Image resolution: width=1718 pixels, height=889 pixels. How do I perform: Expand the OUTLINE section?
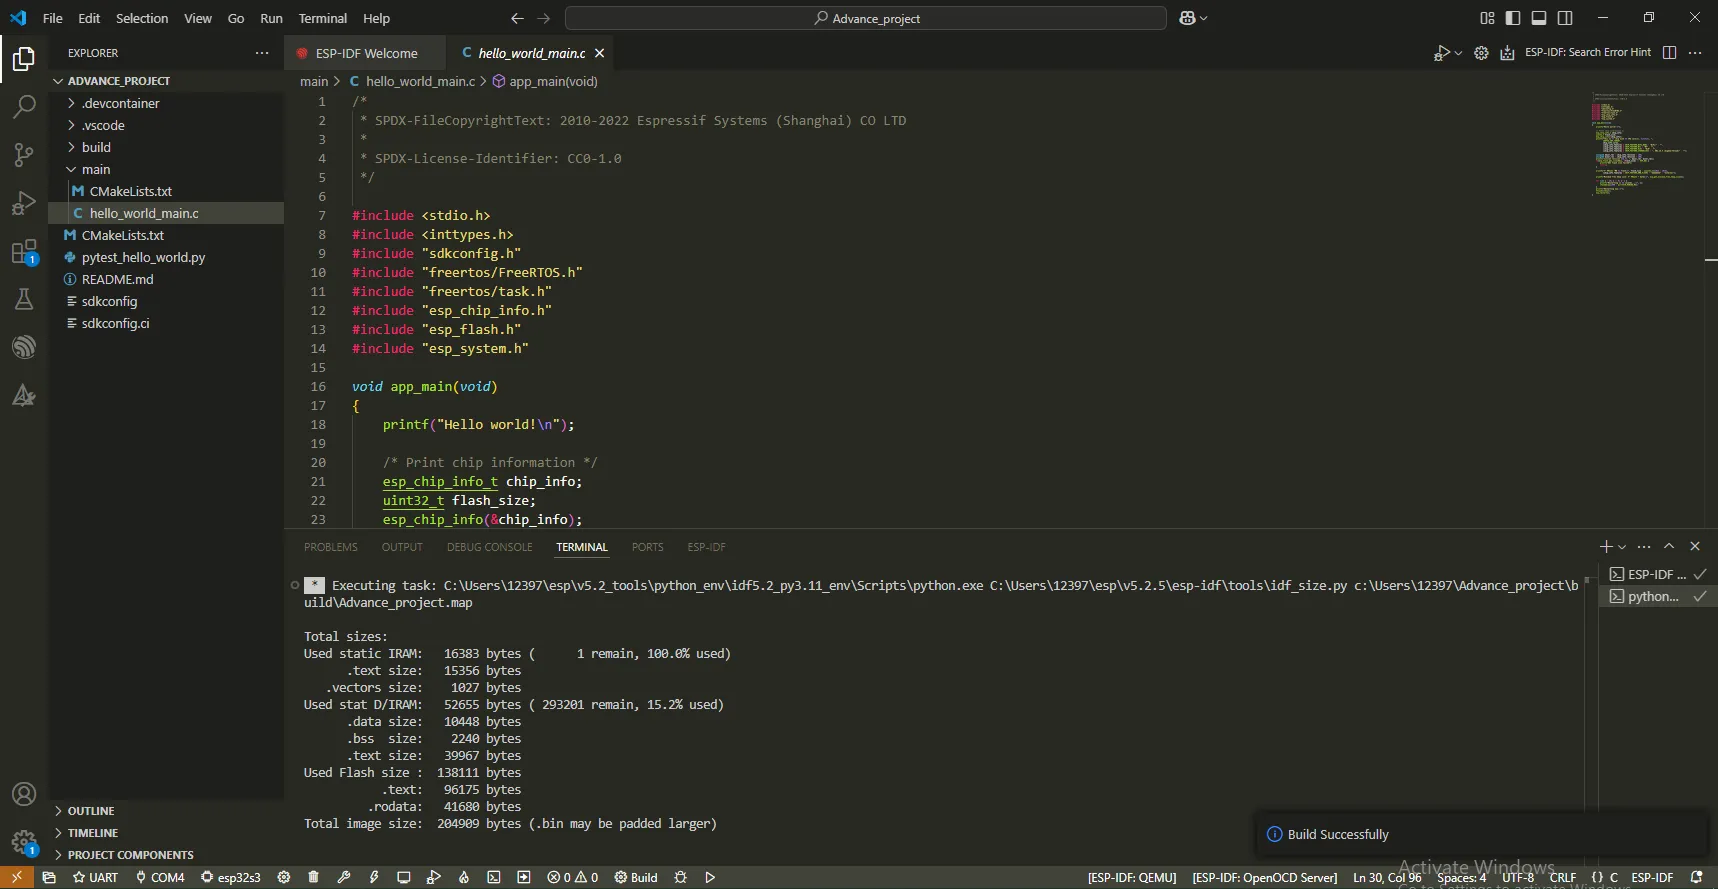tap(91, 811)
